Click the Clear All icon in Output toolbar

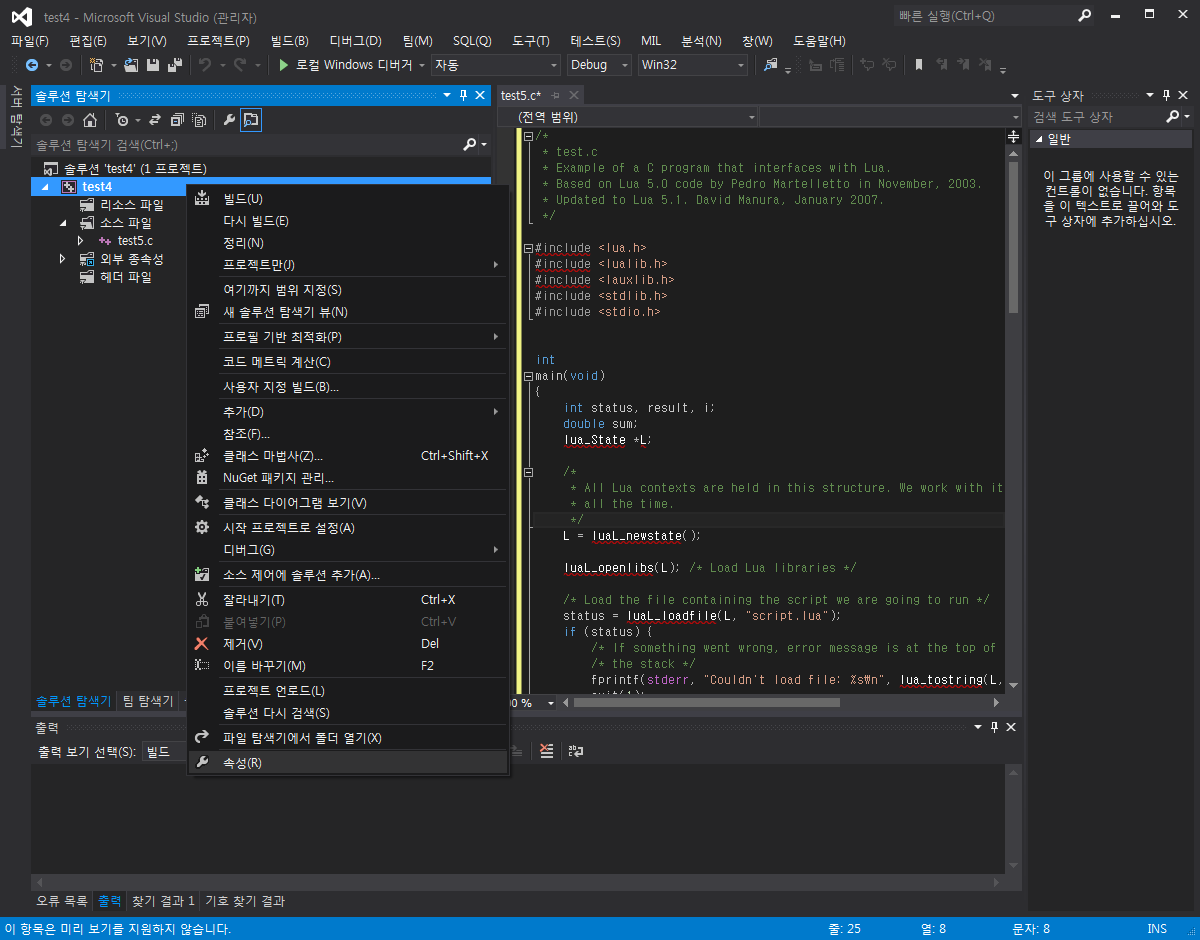[x=546, y=750]
